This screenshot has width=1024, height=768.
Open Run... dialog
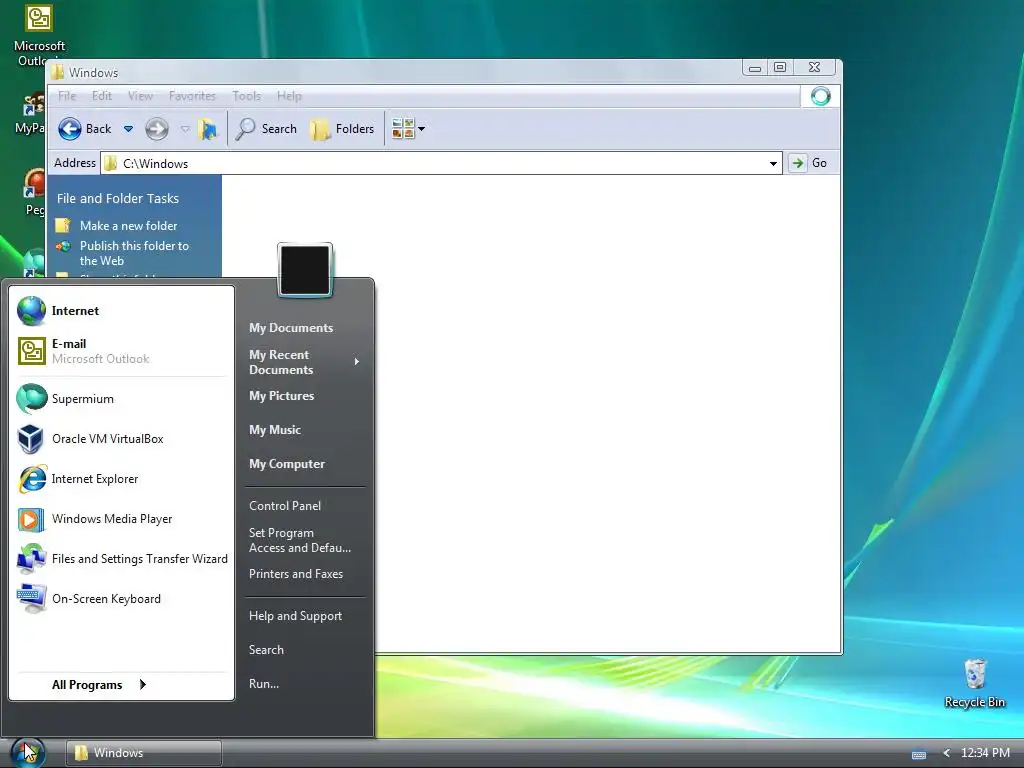[264, 684]
